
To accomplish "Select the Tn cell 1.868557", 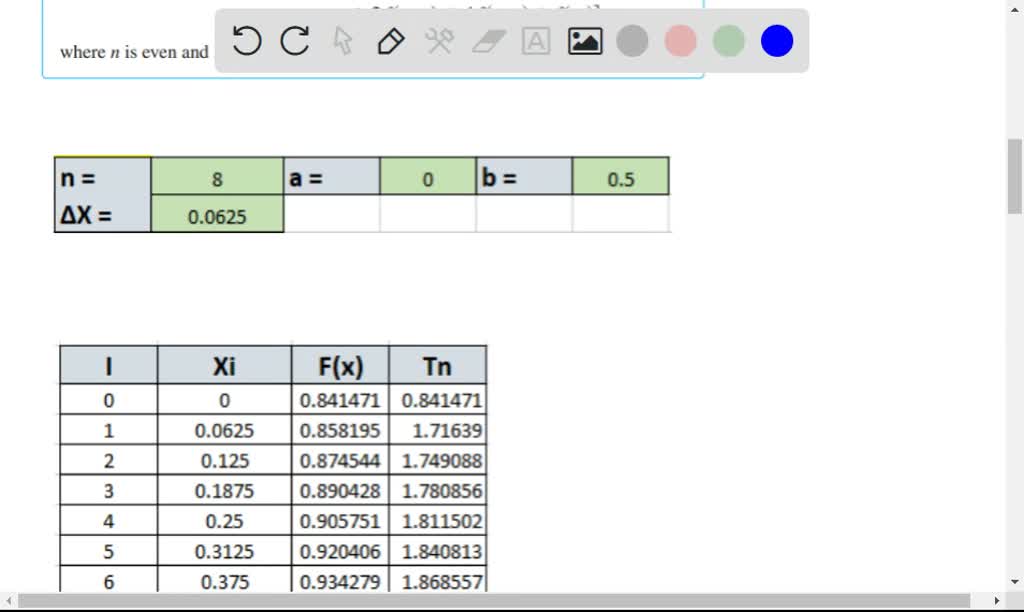I will pos(438,581).
